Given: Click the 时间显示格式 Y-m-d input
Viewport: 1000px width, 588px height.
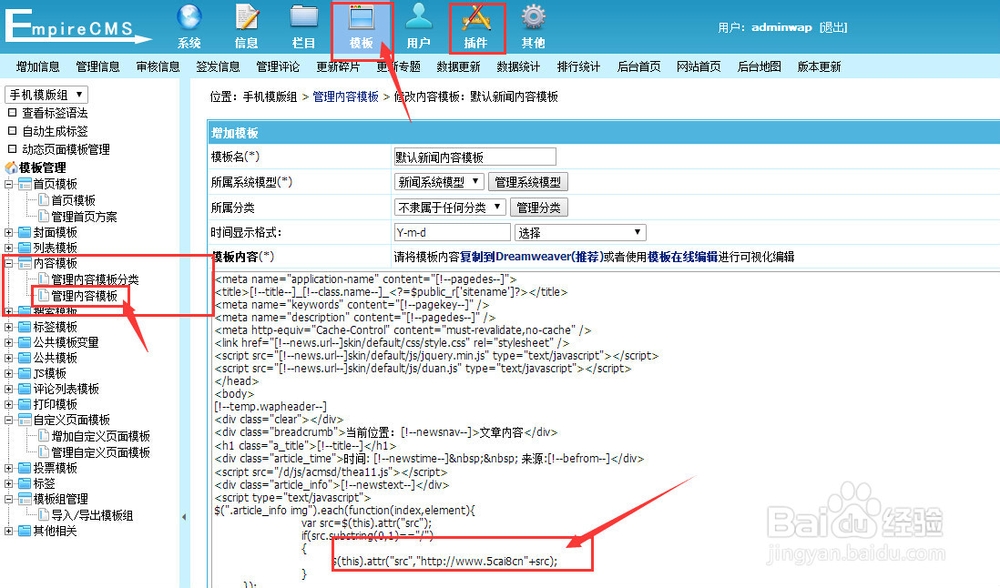Looking at the screenshot, I should pyautogui.click(x=452, y=233).
